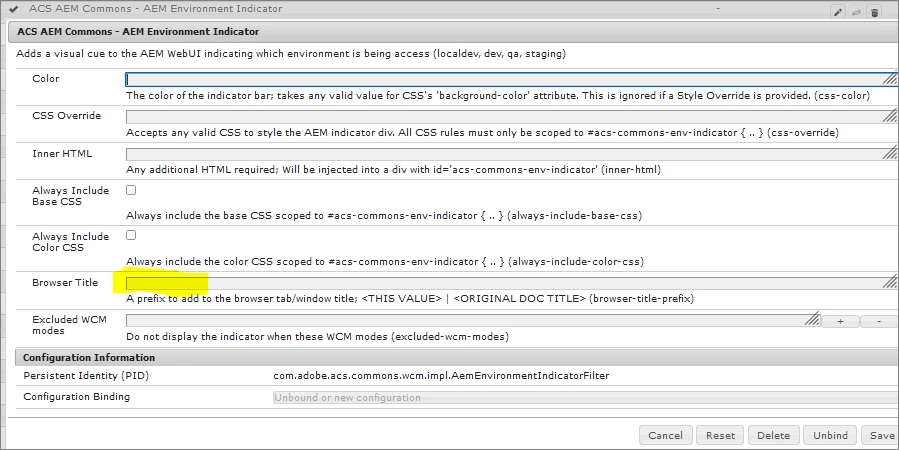
Task: Focus the Color text field
Action: point(511,79)
